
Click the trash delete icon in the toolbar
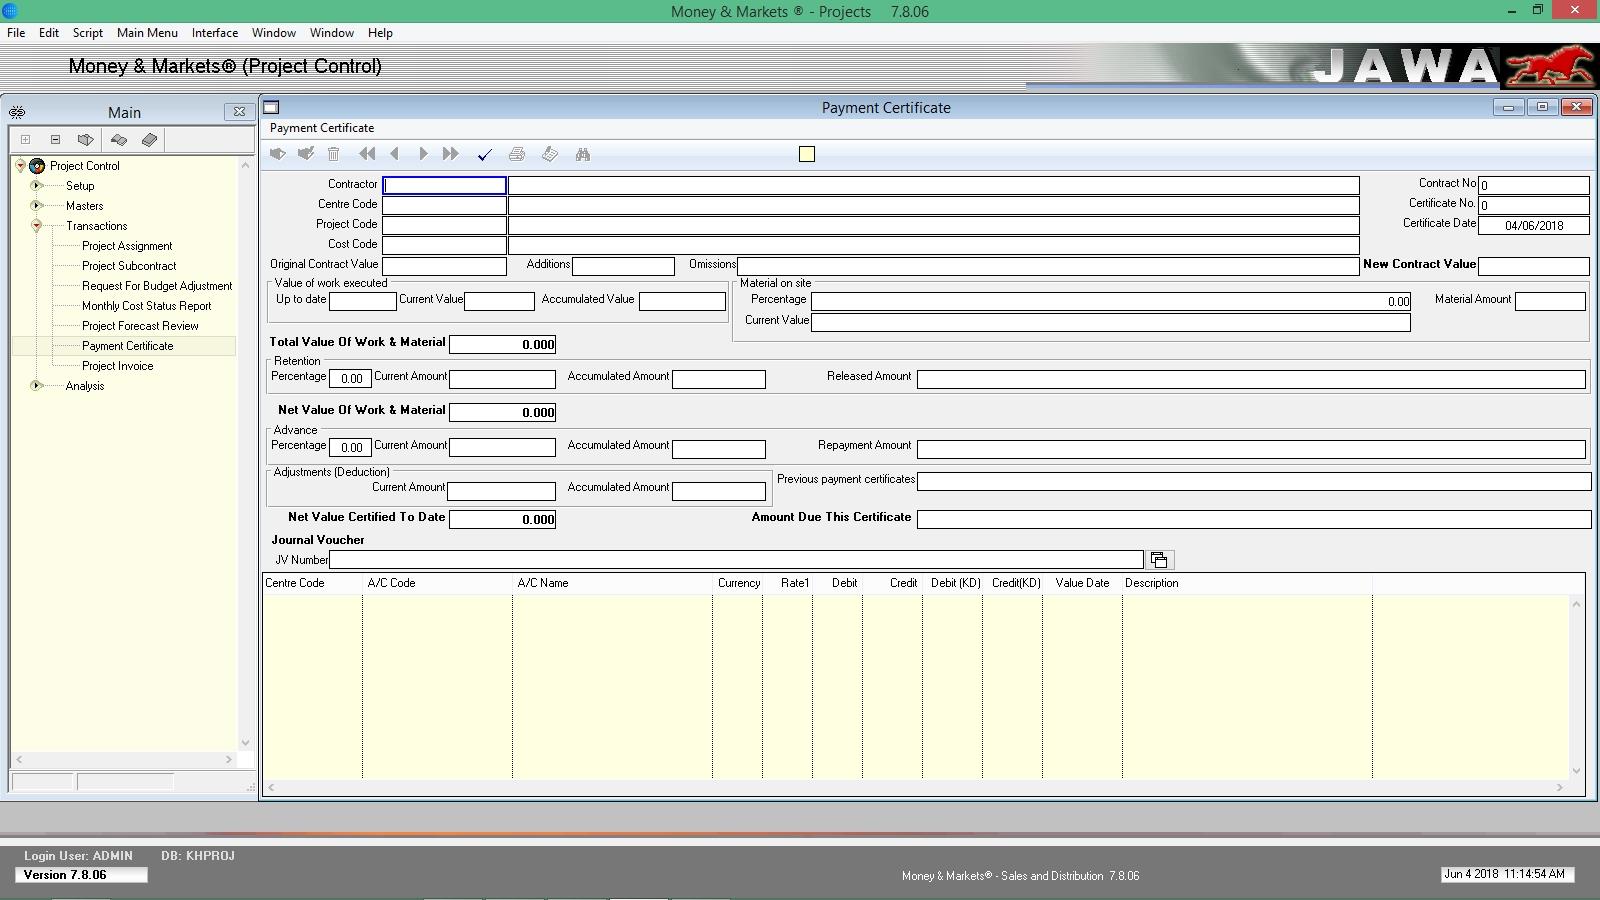coord(334,154)
